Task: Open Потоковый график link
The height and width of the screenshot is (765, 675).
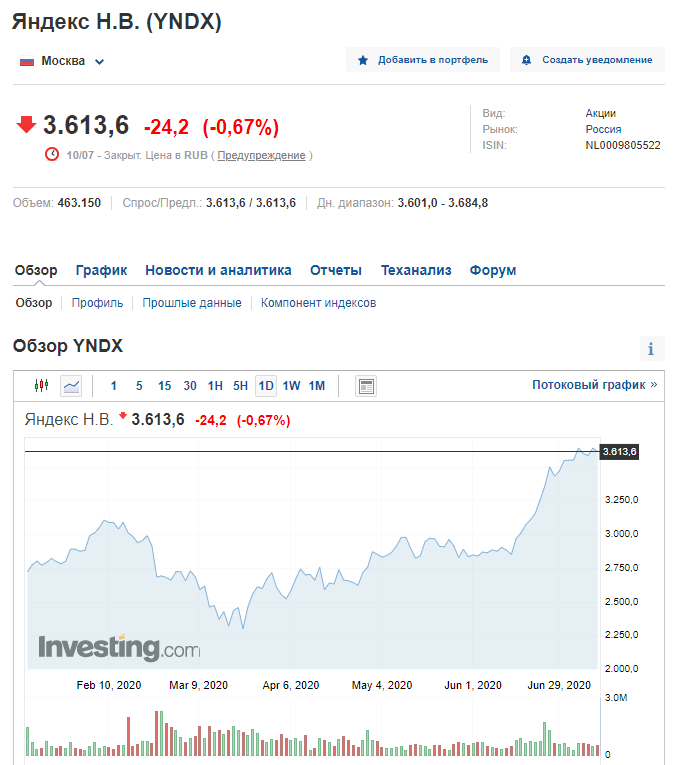Action: (595, 385)
